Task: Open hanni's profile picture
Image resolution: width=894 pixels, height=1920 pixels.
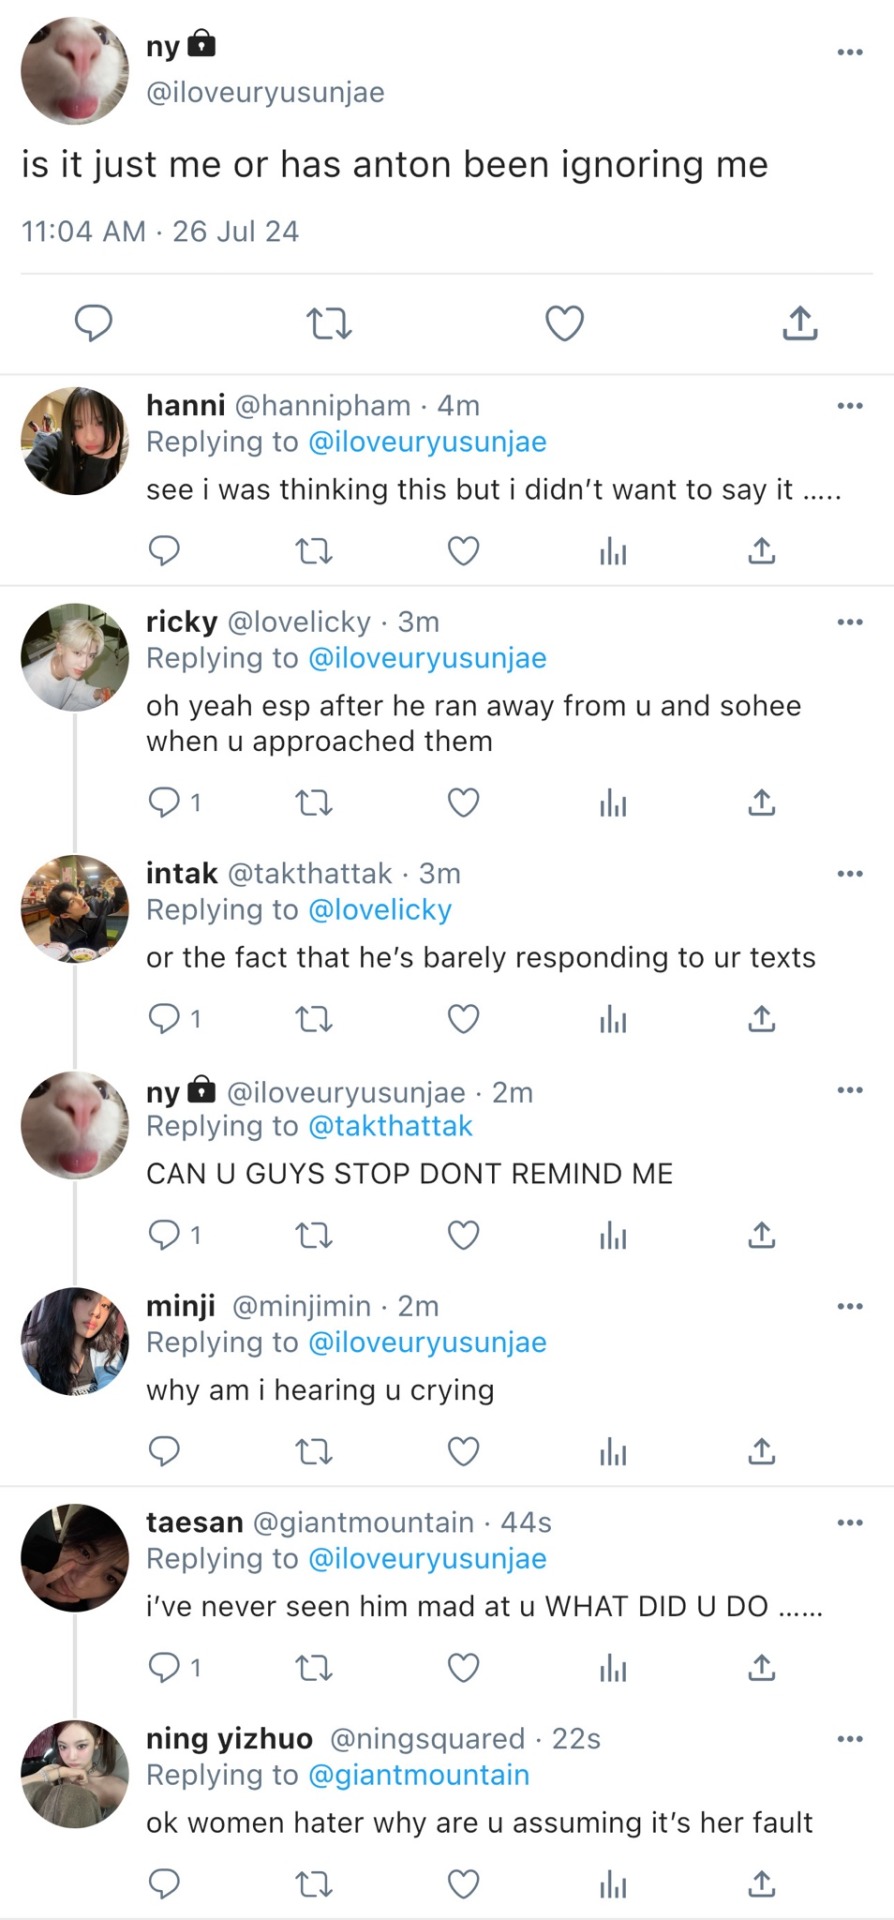Action: (x=75, y=441)
